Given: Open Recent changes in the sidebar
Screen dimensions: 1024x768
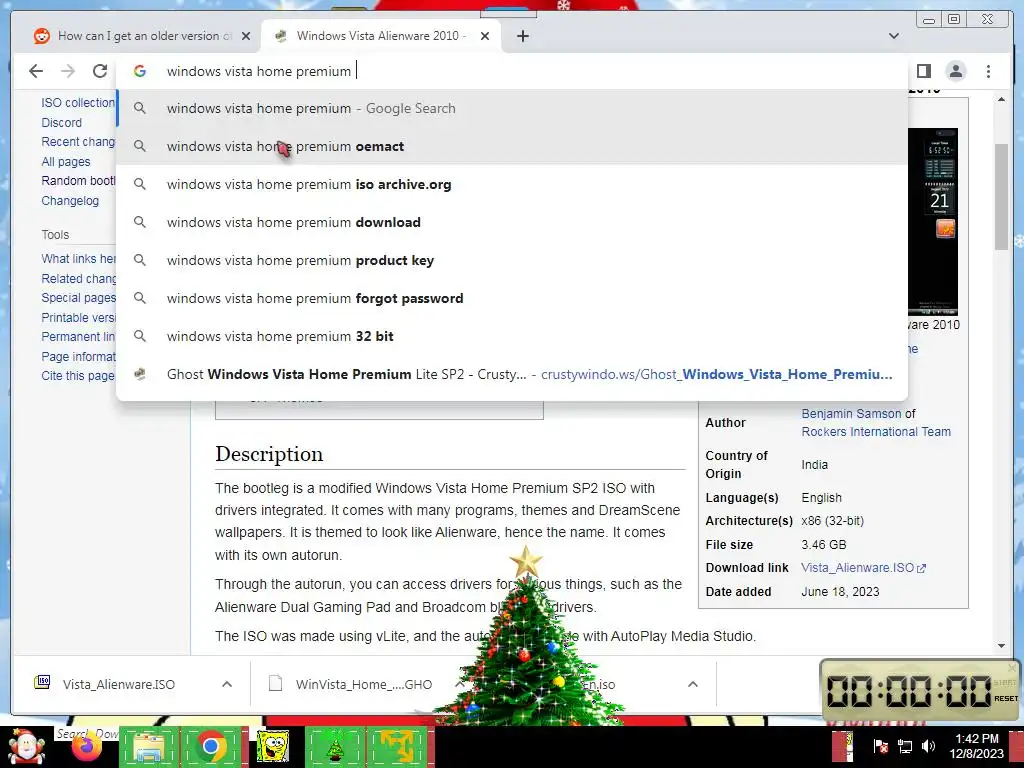Looking at the screenshot, I should point(78,142).
